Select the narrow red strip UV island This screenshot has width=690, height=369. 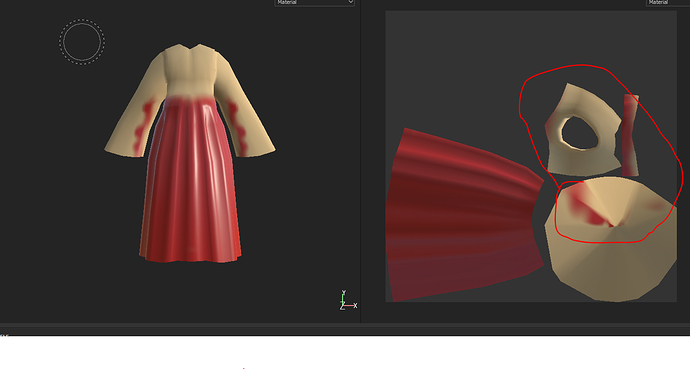click(630, 135)
